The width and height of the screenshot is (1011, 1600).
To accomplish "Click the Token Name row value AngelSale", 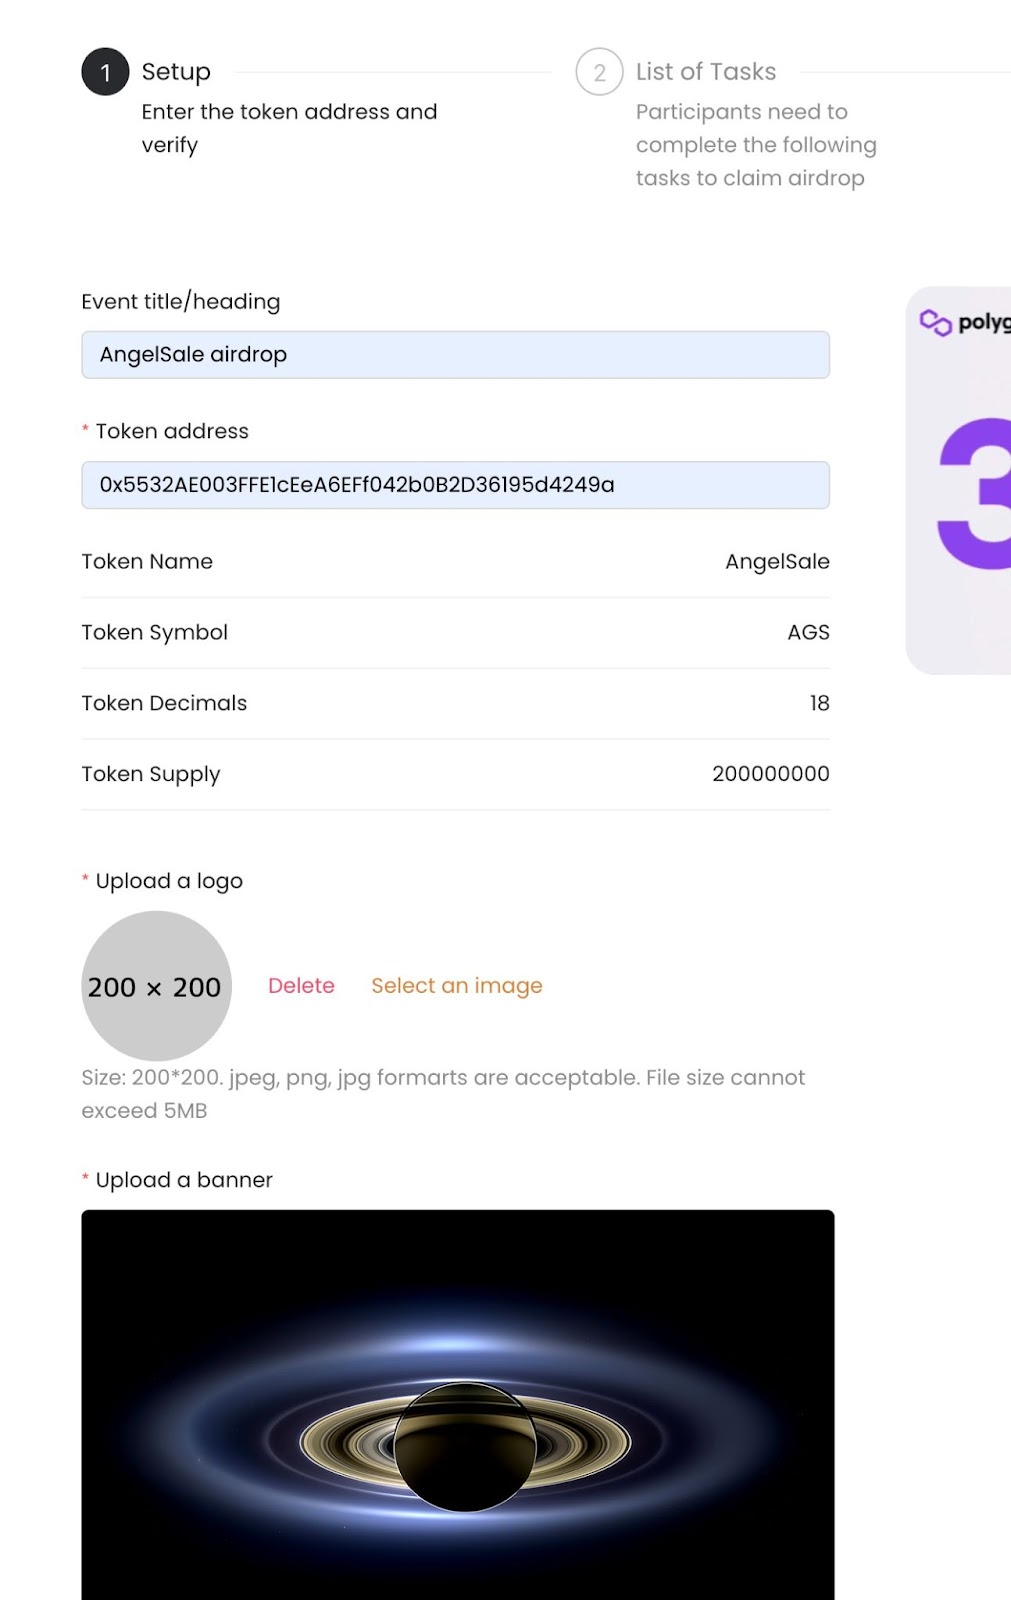I will [x=777, y=562].
